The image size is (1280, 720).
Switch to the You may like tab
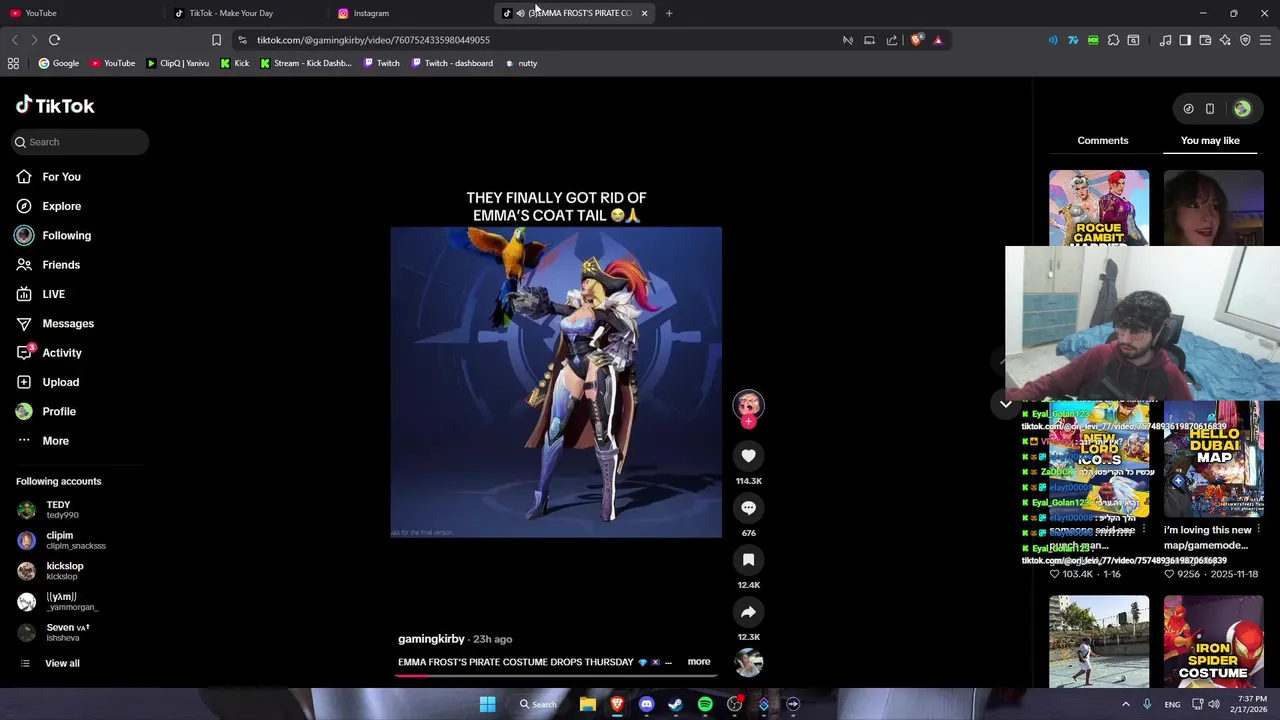[x=1210, y=141]
